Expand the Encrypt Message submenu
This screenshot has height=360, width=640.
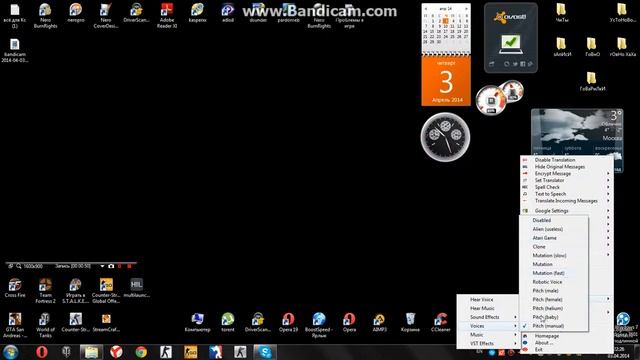pos(567,173)
